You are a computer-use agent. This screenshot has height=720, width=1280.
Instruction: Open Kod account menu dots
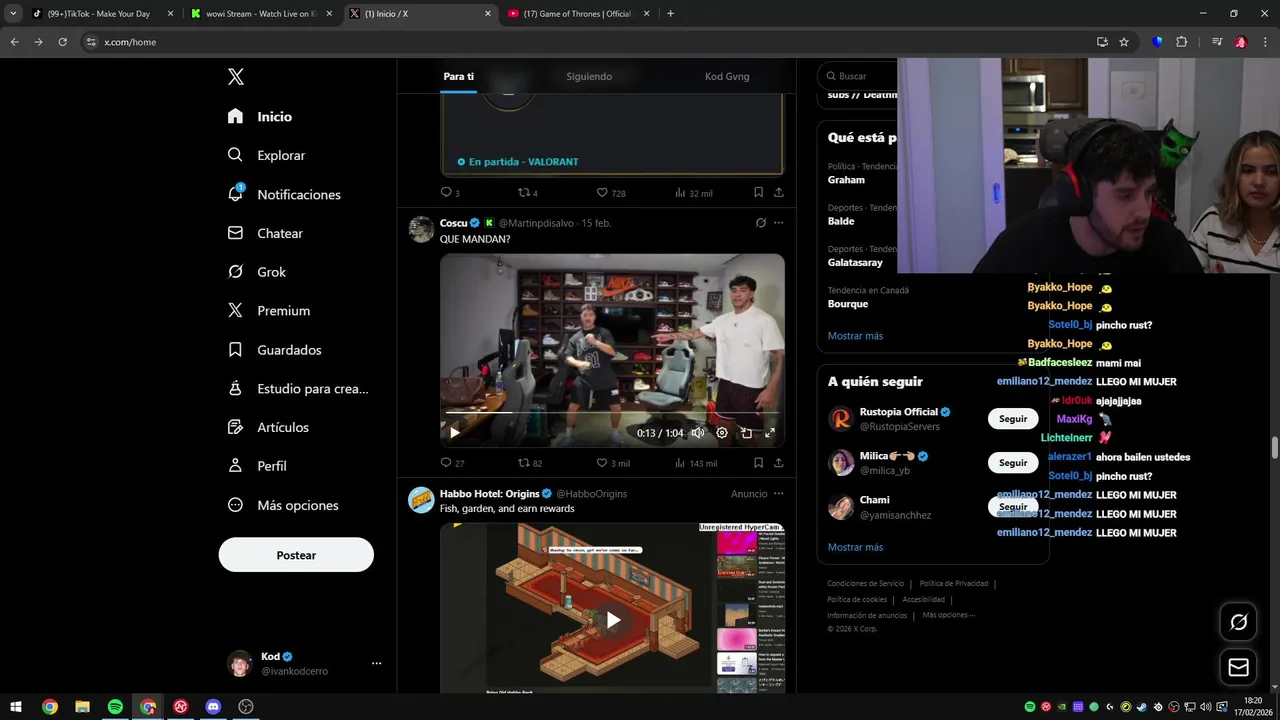click(x=376, y=663)
